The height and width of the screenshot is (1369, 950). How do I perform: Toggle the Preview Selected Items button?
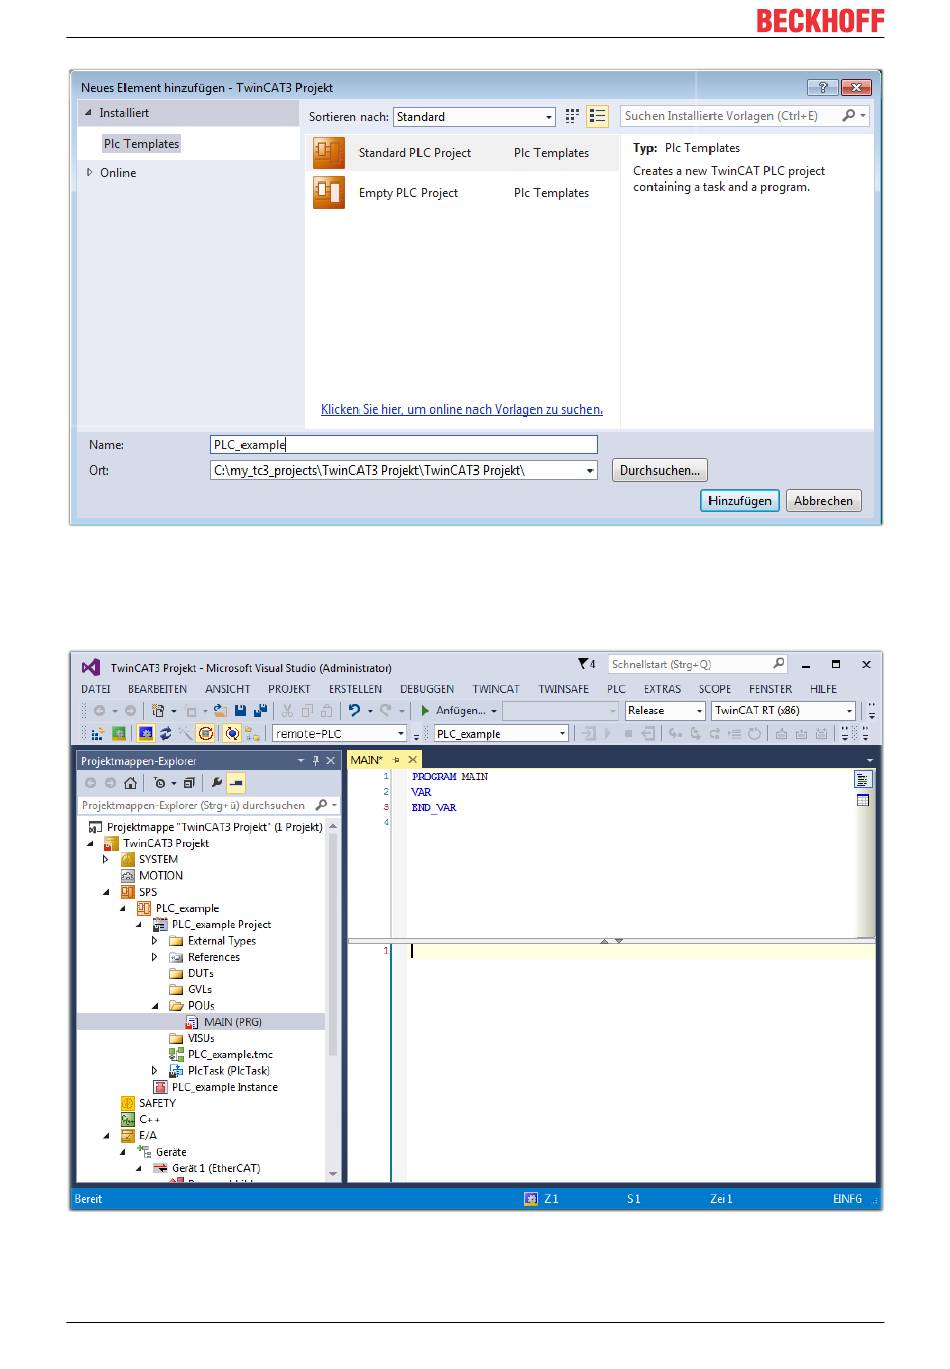pyautogui.click(x=236, y=783)
